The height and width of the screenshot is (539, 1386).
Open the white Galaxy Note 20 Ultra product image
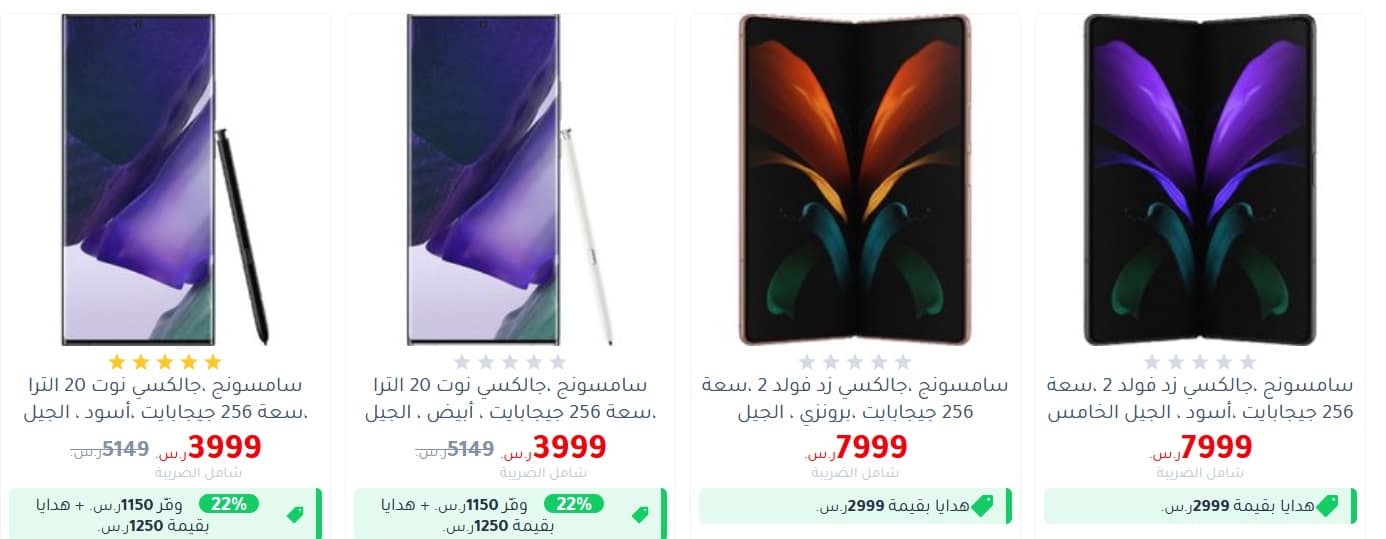click(x=510, y=180)
